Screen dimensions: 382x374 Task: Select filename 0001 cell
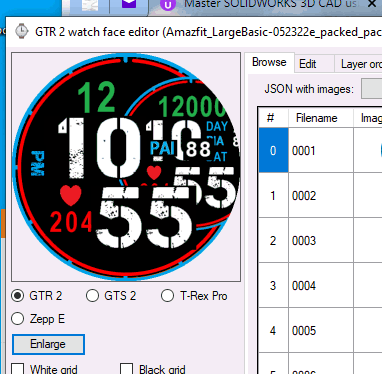click(320, 150)
